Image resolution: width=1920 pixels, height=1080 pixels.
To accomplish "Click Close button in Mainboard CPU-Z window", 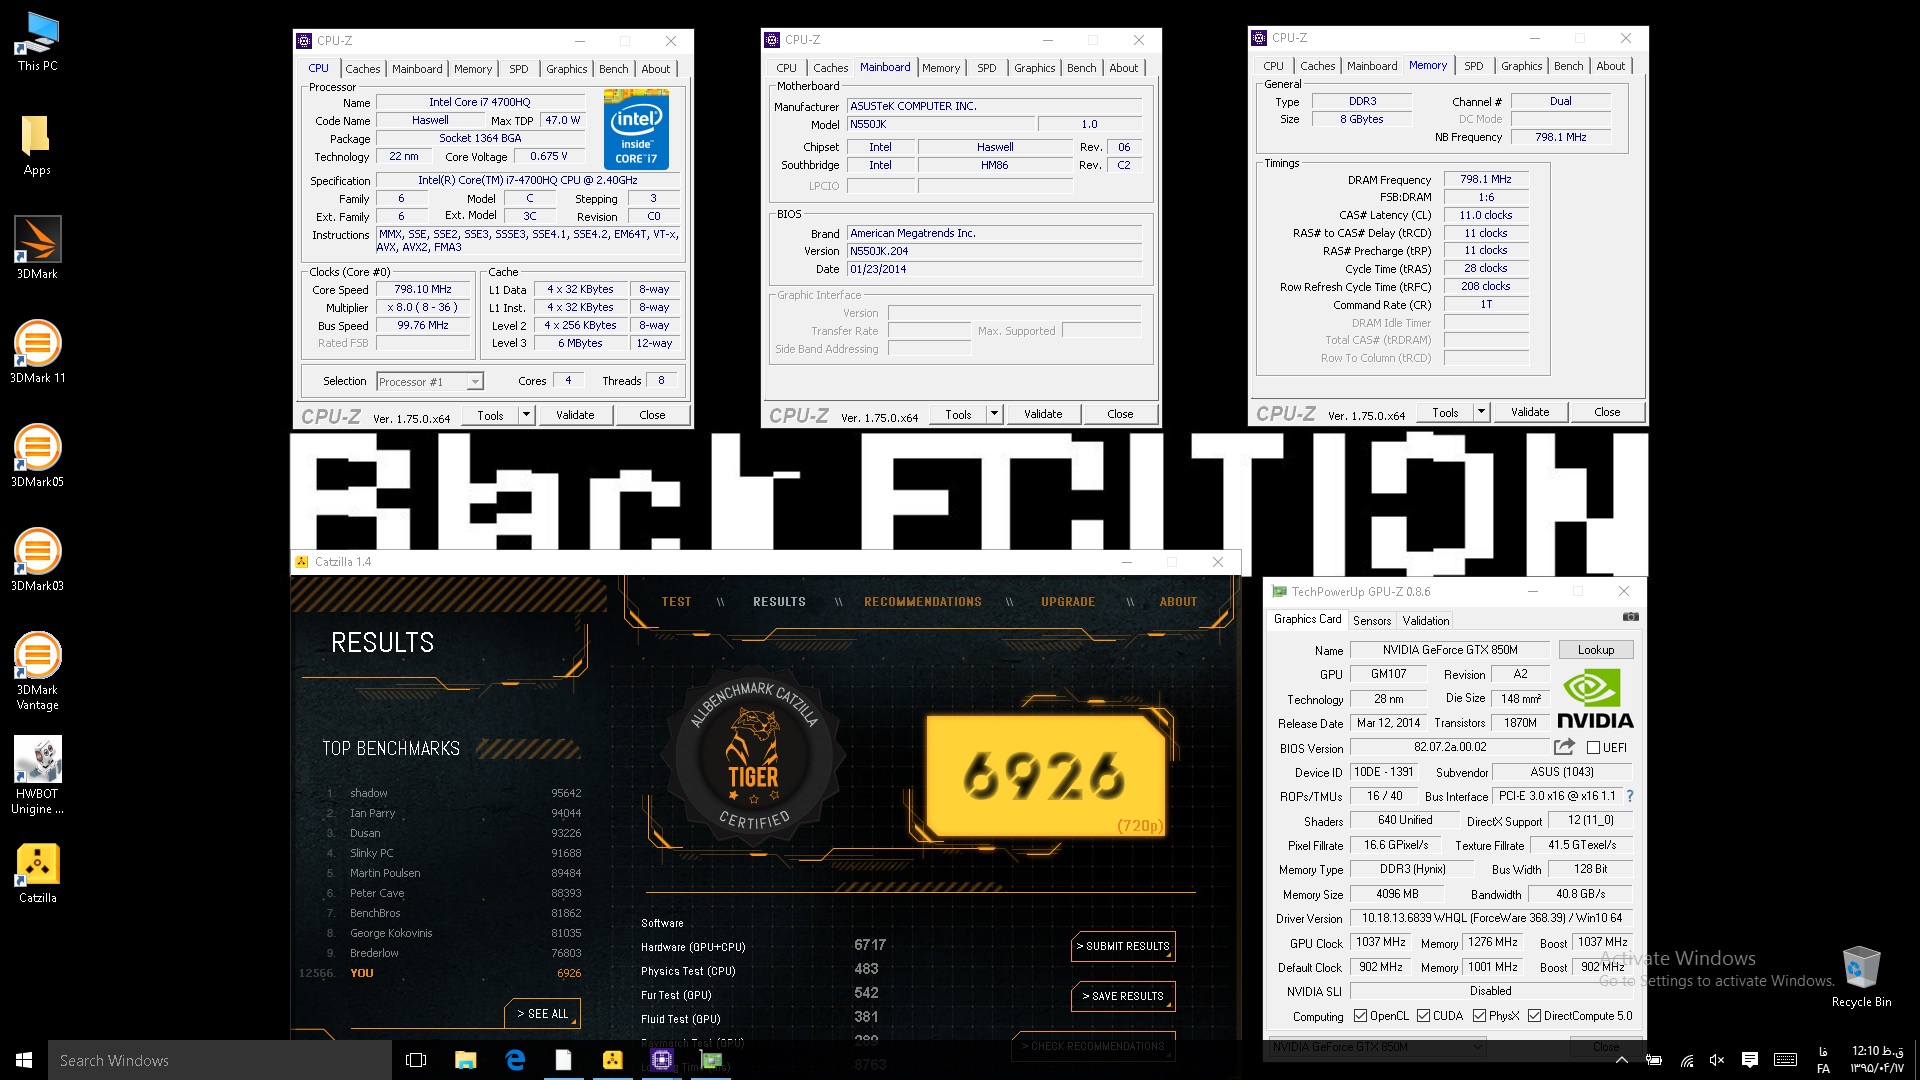I will (x=1120, y=414).
